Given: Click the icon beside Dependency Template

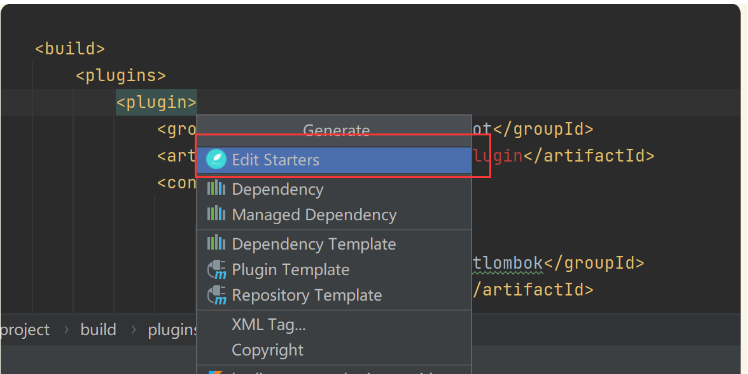Looking at the screenshot, I should [216, 243].
